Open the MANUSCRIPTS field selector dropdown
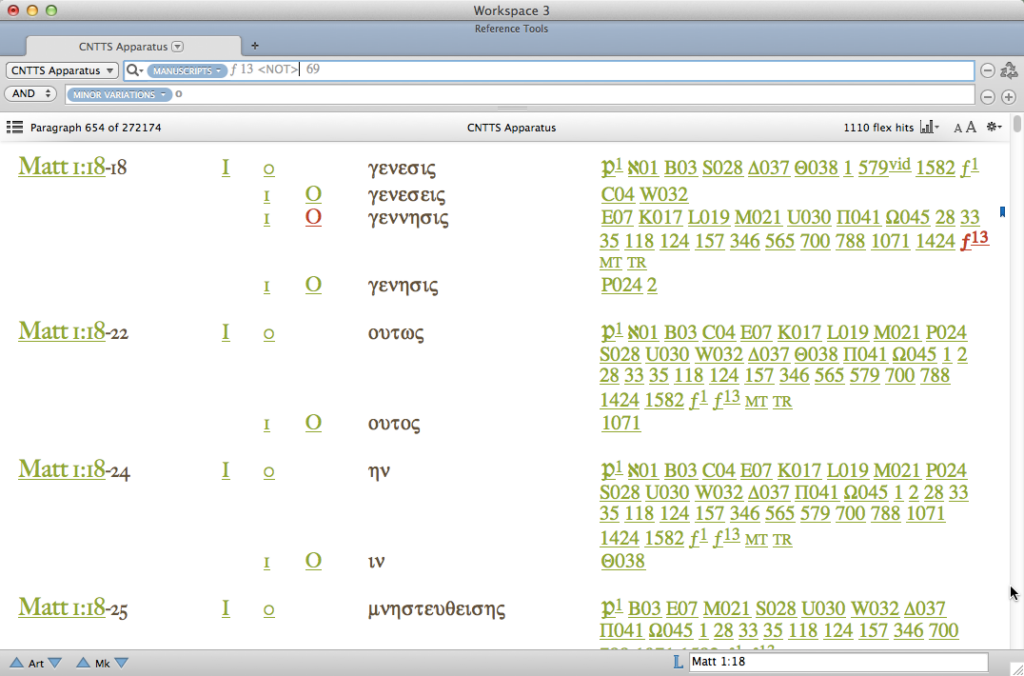 click(x=188, y=71)
